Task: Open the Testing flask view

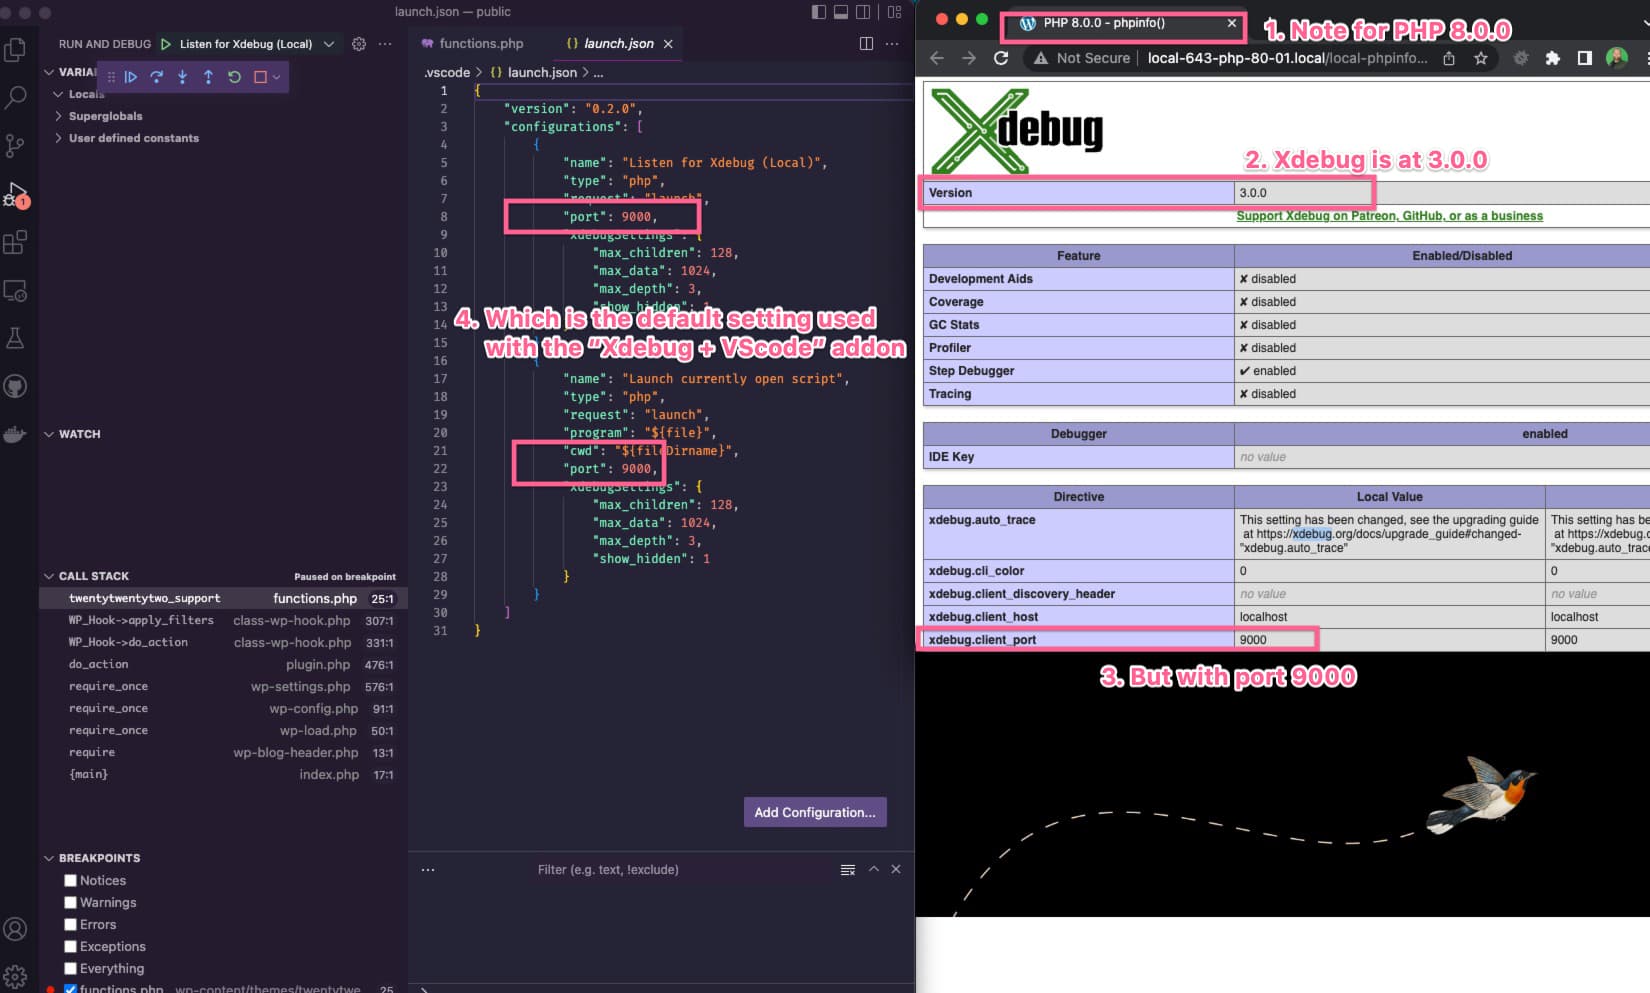Action: [15, 338]
